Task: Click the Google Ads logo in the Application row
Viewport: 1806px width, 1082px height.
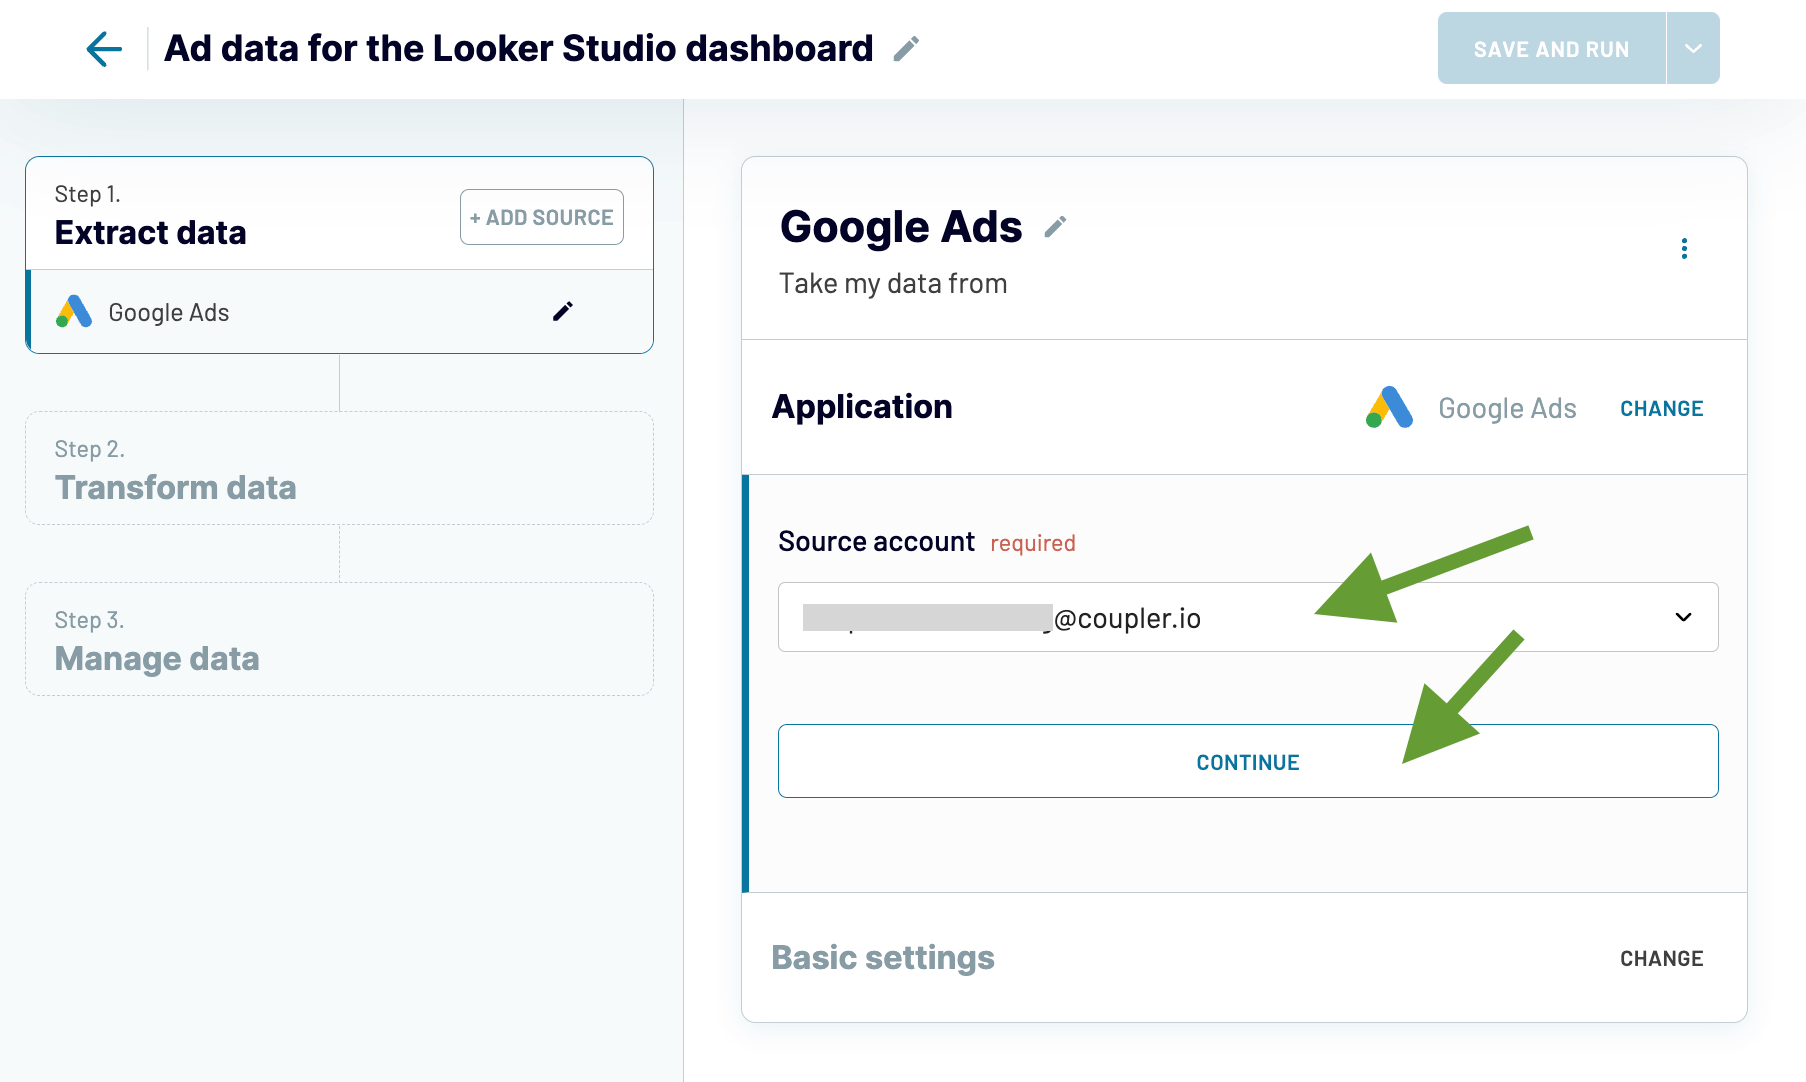Action: 1389,408
